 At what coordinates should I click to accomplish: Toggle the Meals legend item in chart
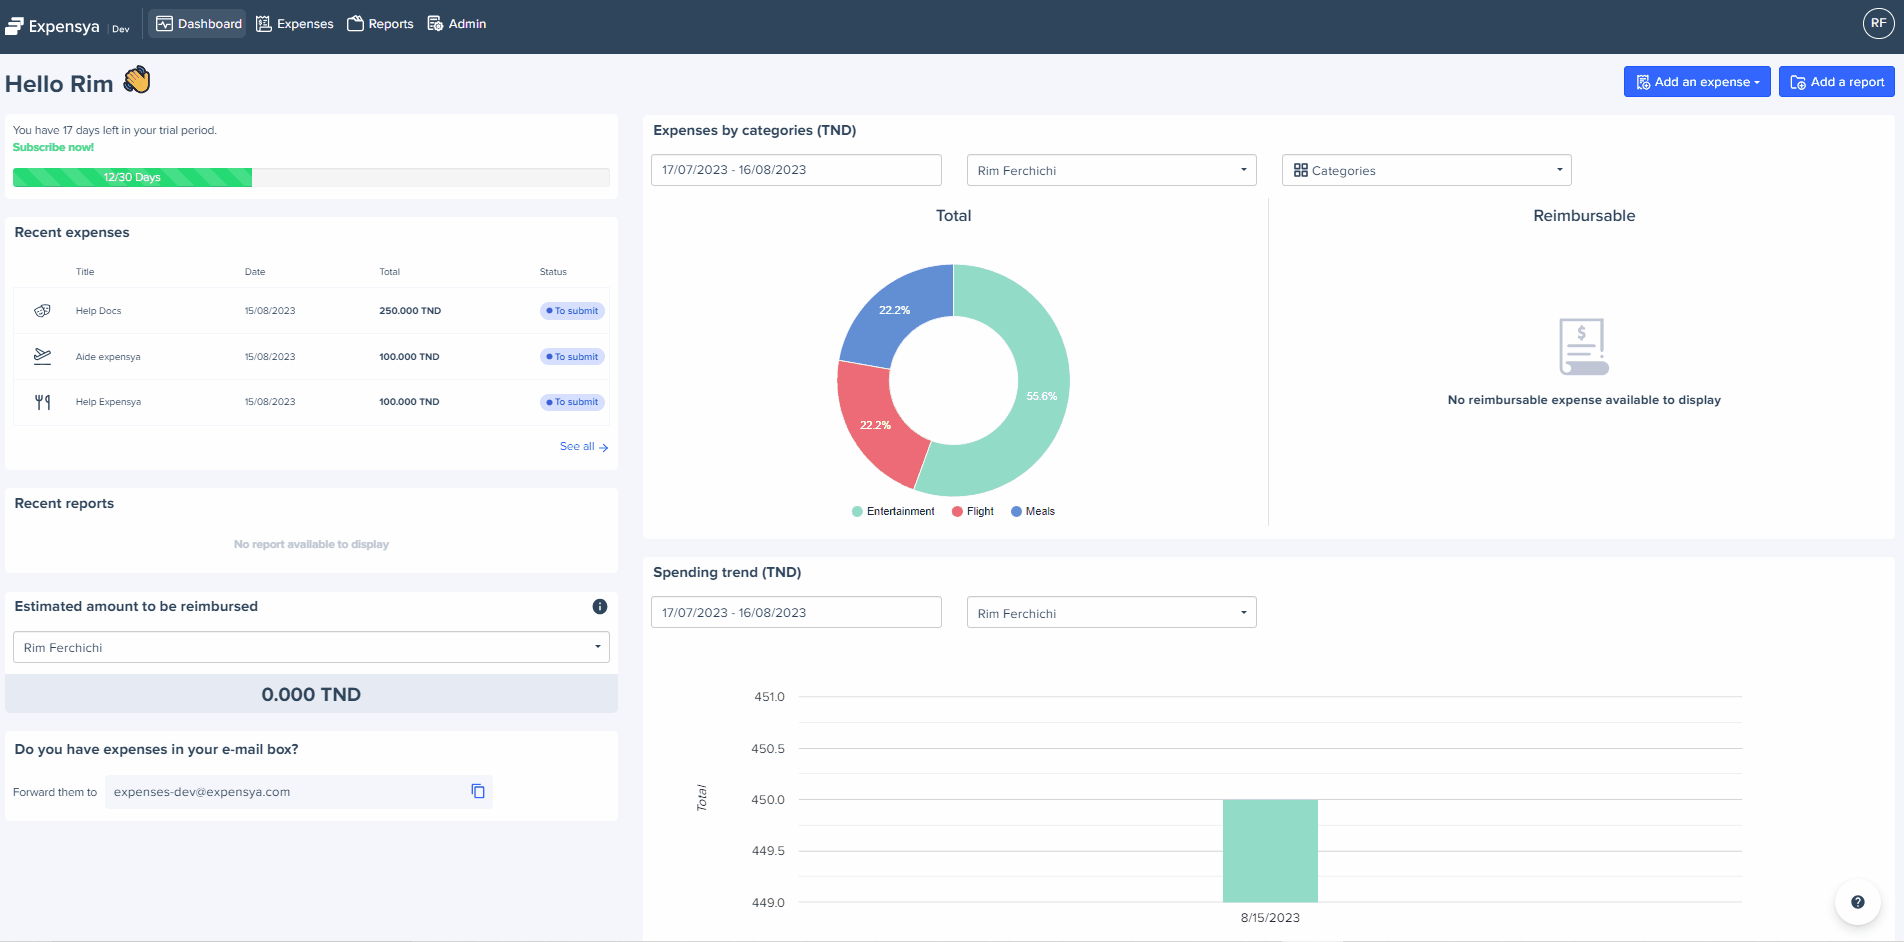(1033, 511)
